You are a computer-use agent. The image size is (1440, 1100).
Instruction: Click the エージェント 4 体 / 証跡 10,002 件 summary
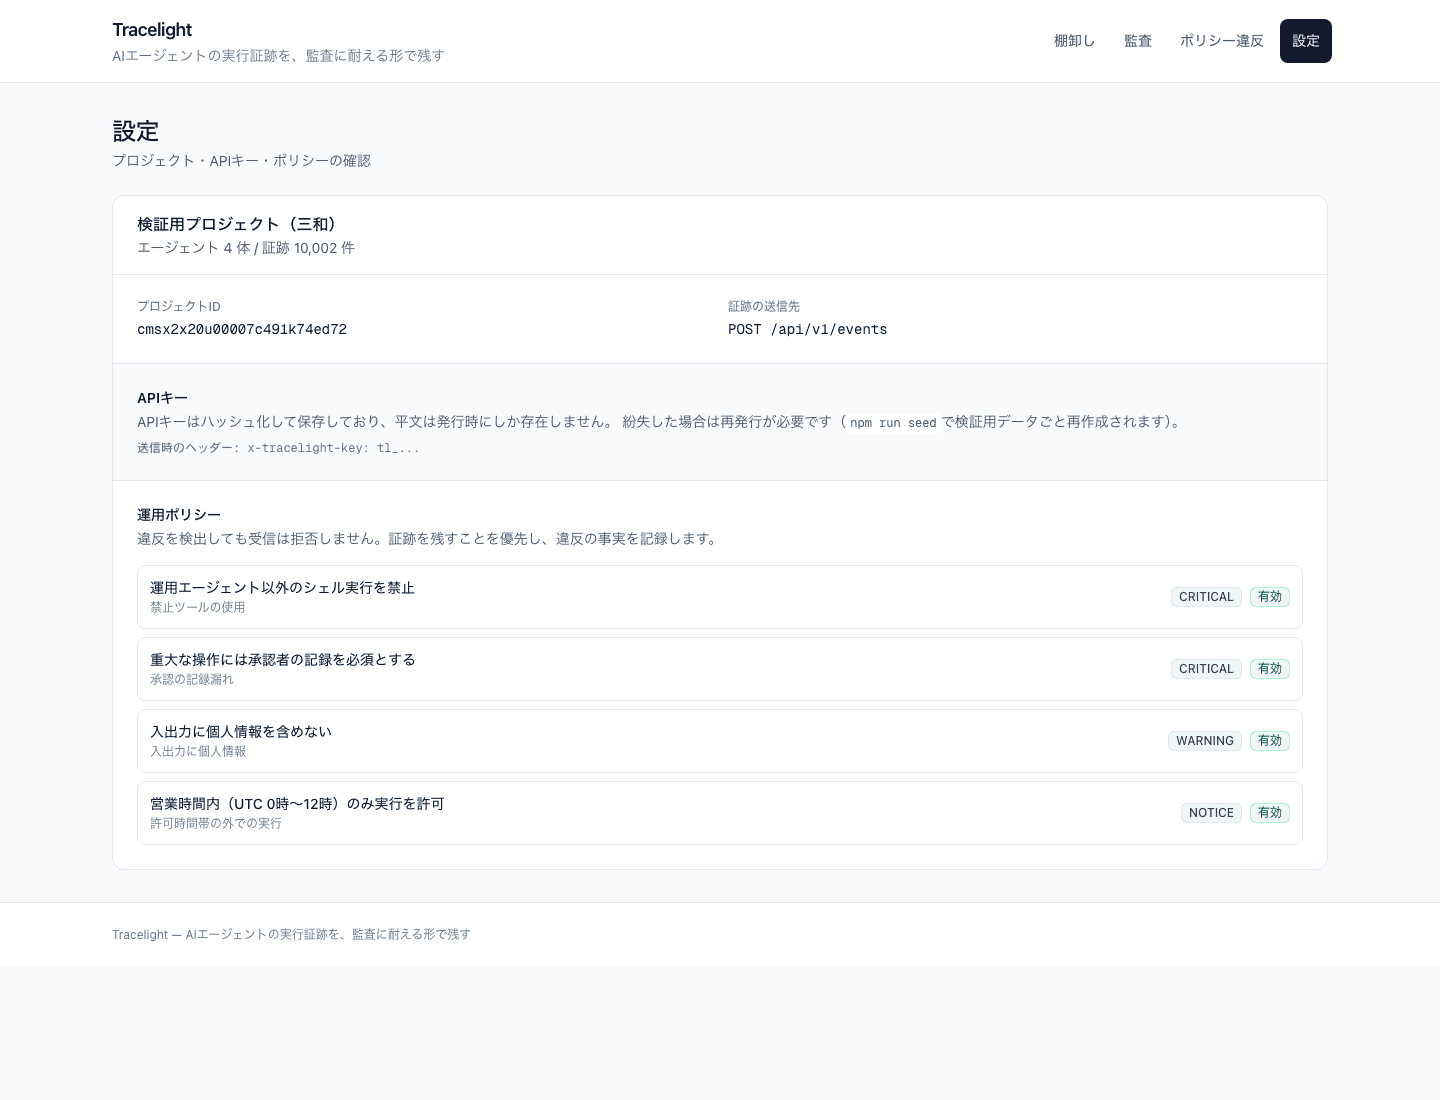point(246,248)
